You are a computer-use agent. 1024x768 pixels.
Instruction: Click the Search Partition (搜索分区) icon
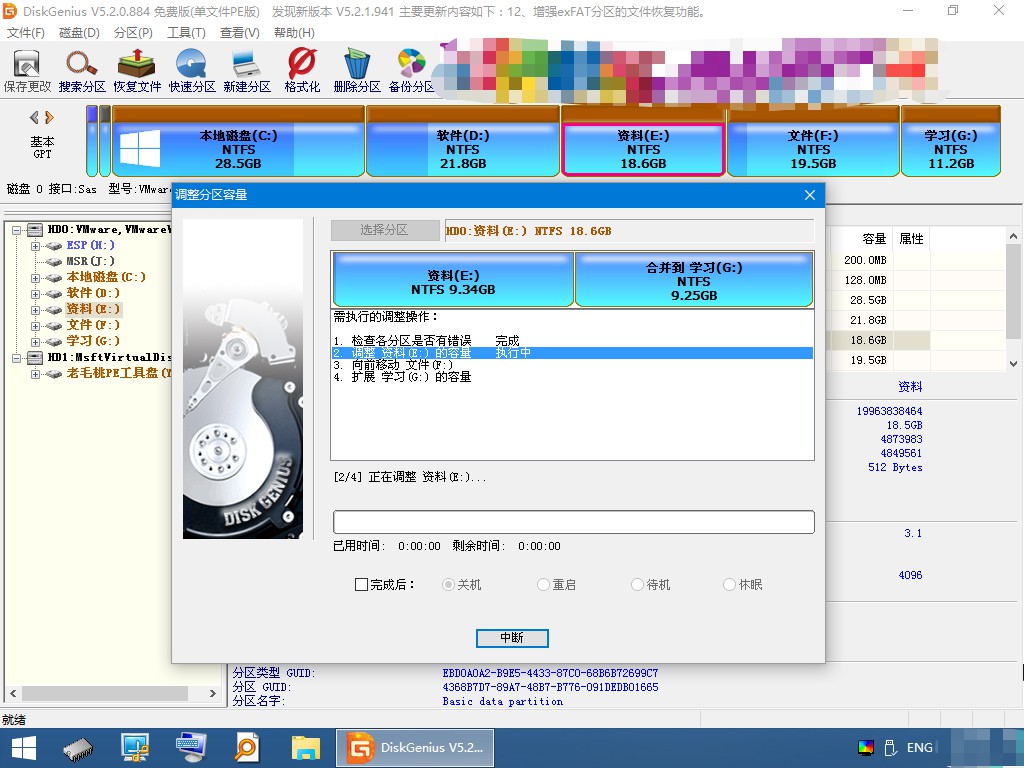pyautogui.click(x=82, y=71)
